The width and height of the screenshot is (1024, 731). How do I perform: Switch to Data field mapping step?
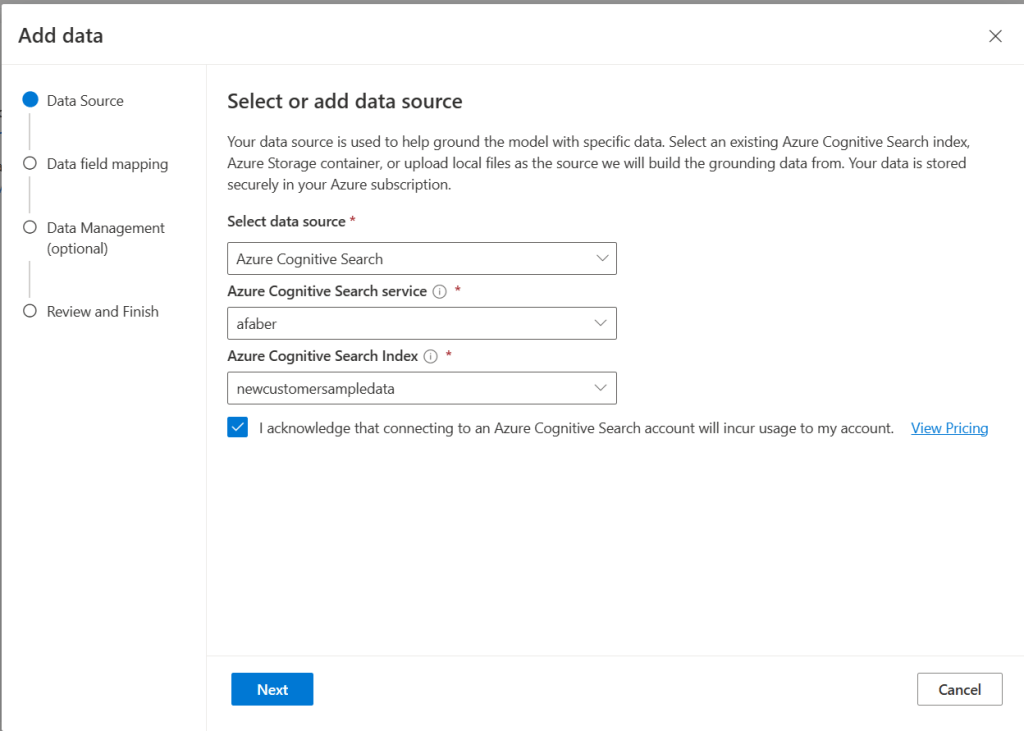107,164
